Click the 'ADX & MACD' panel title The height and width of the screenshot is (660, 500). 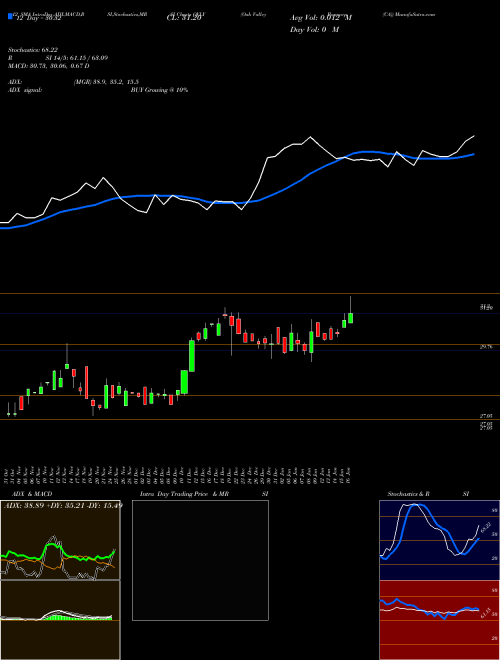tap(32, 494)
